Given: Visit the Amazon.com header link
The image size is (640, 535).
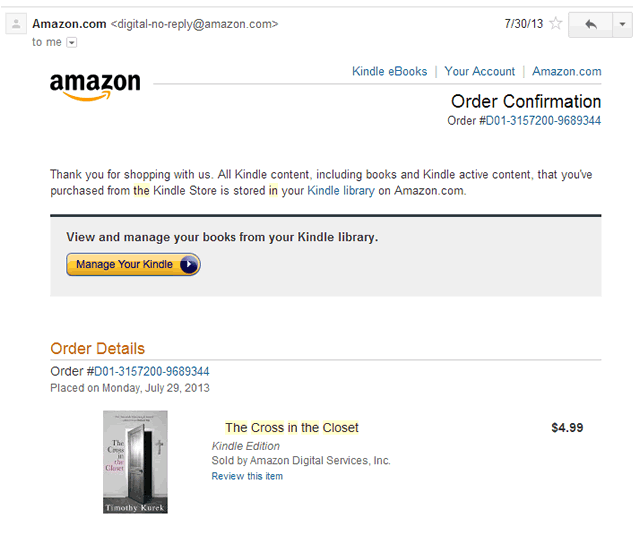Looking at the screenshot, I should pos(567,72).
